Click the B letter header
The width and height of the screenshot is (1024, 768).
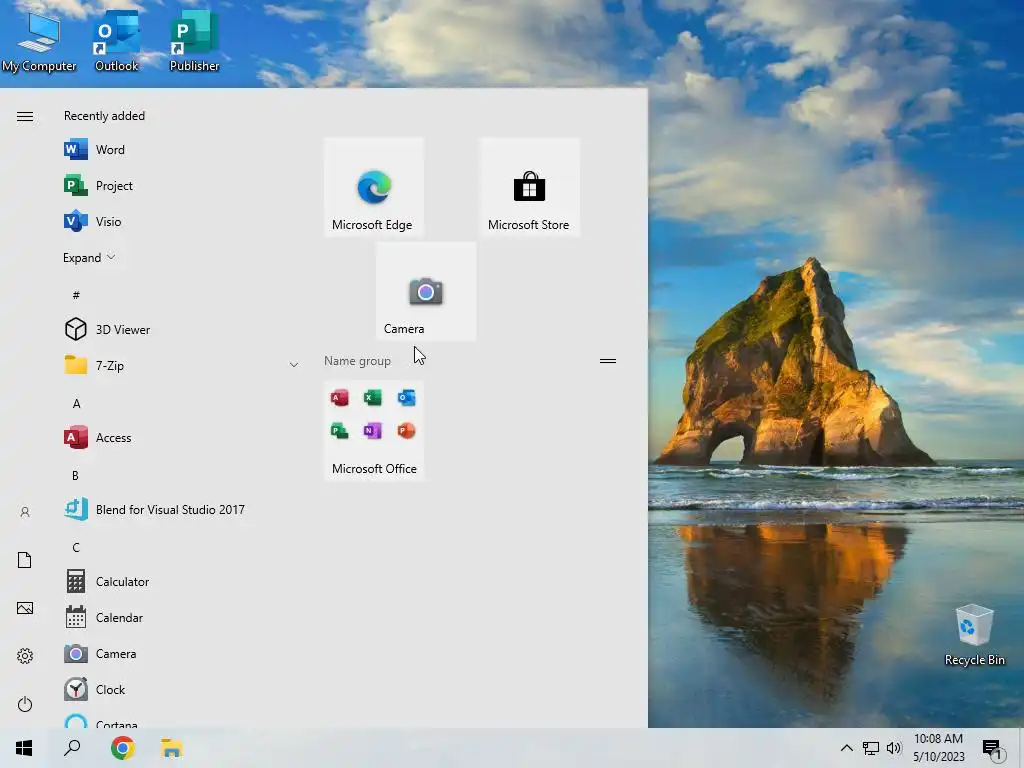[75, 475]
